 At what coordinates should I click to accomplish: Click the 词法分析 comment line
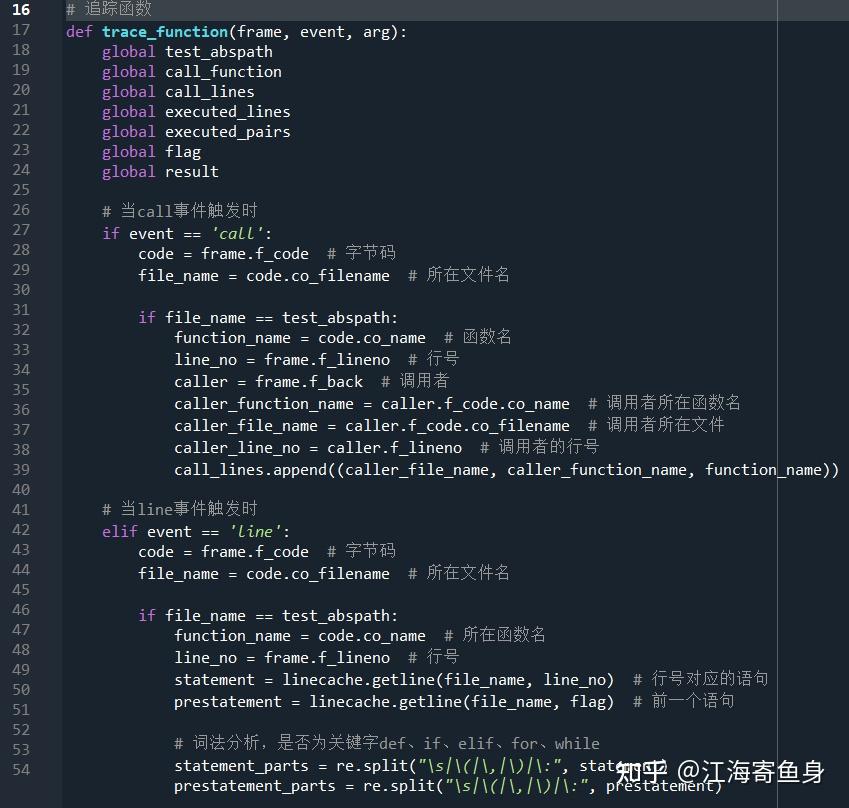[x=387, y=743]
